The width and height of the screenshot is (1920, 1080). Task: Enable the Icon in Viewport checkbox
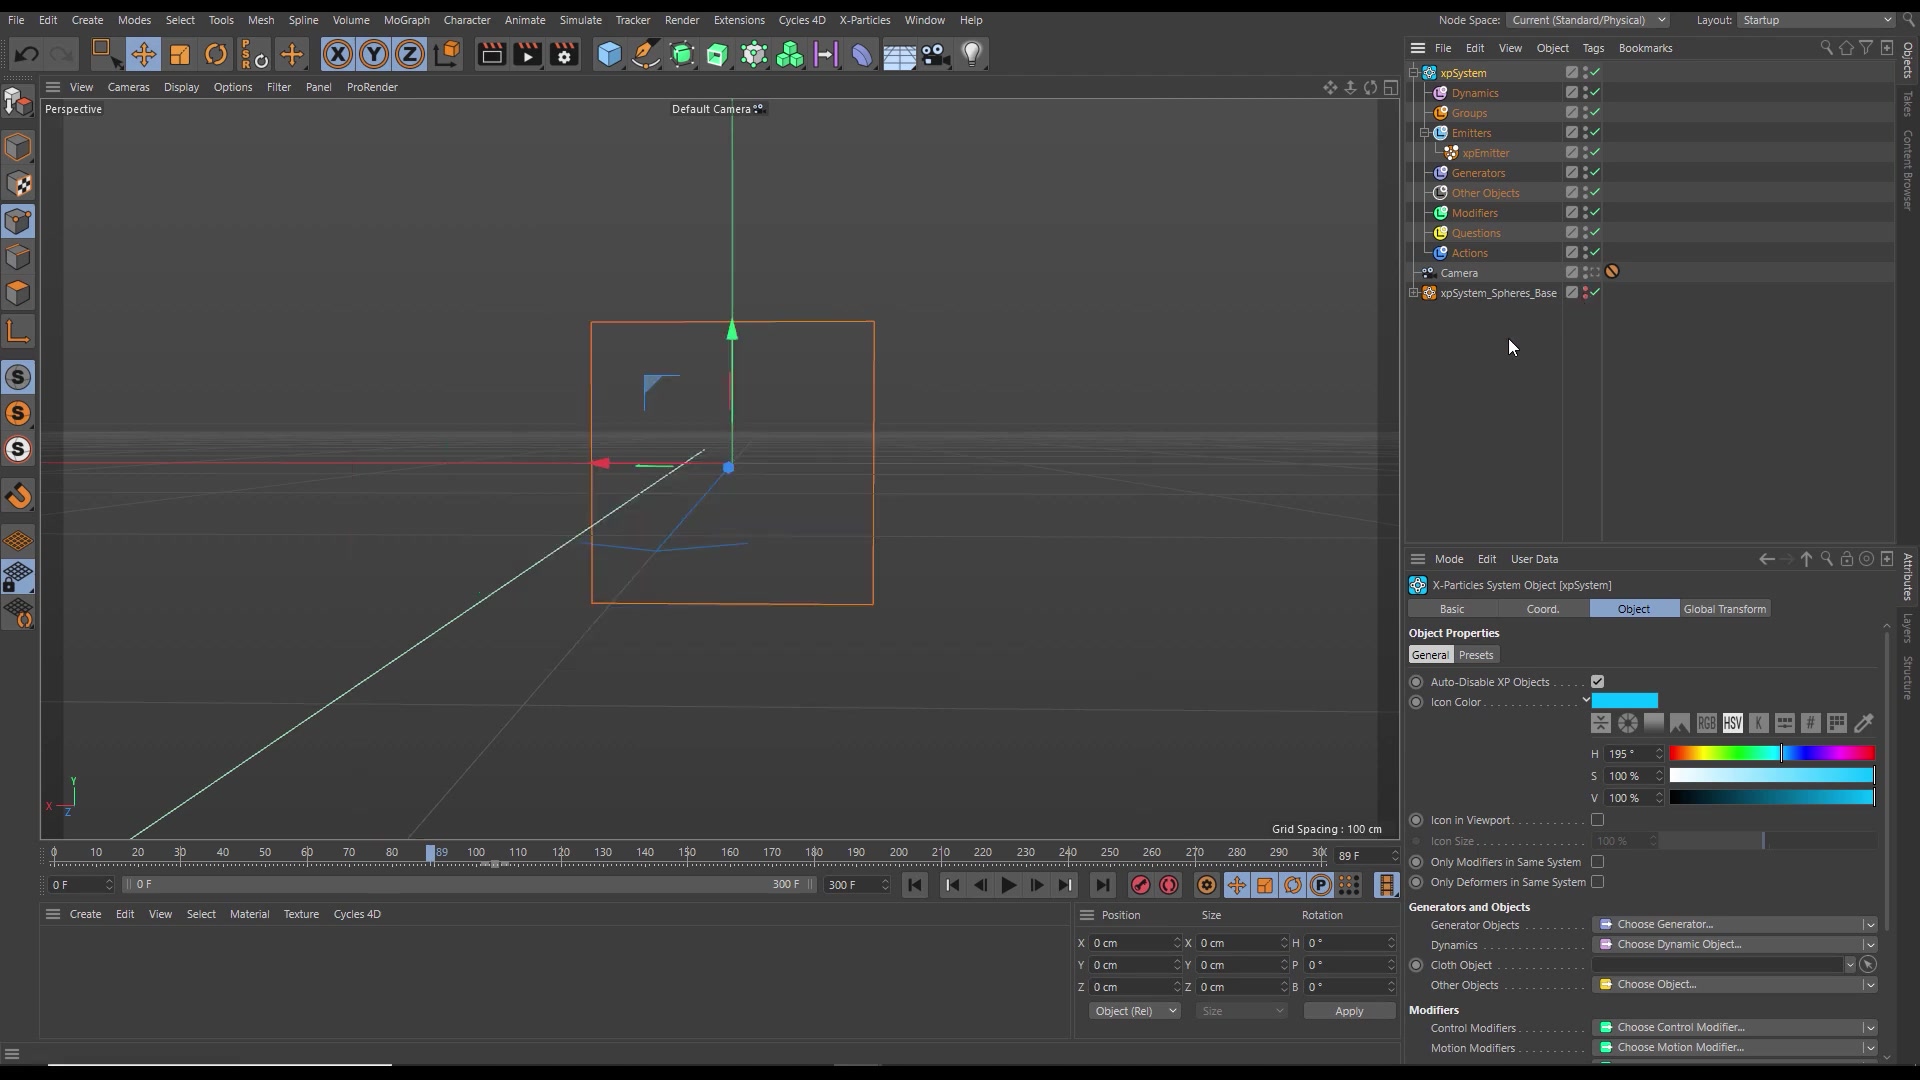pos(1597,819)
